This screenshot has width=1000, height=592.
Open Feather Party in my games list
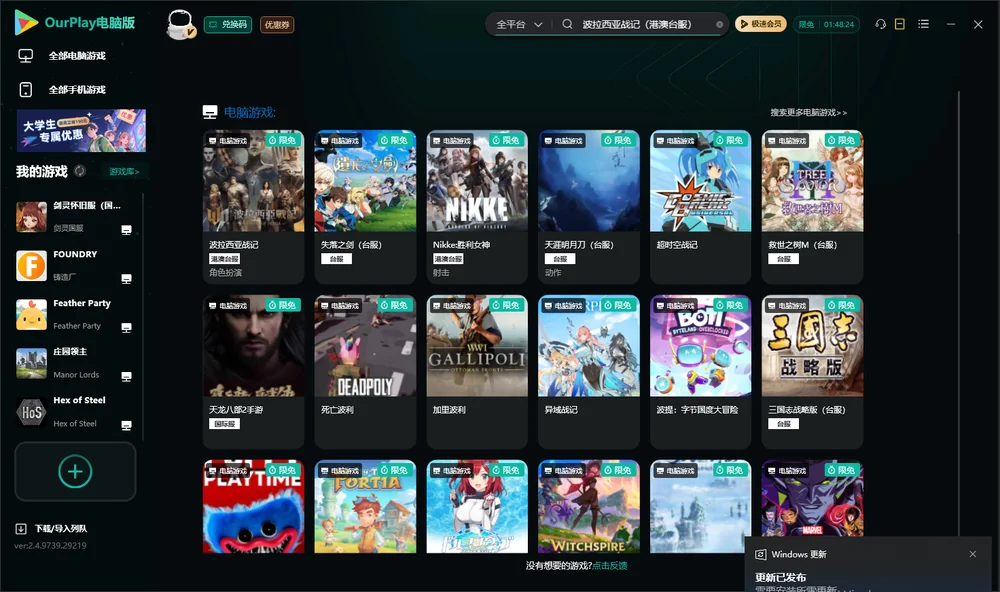[x=75, y=314]
